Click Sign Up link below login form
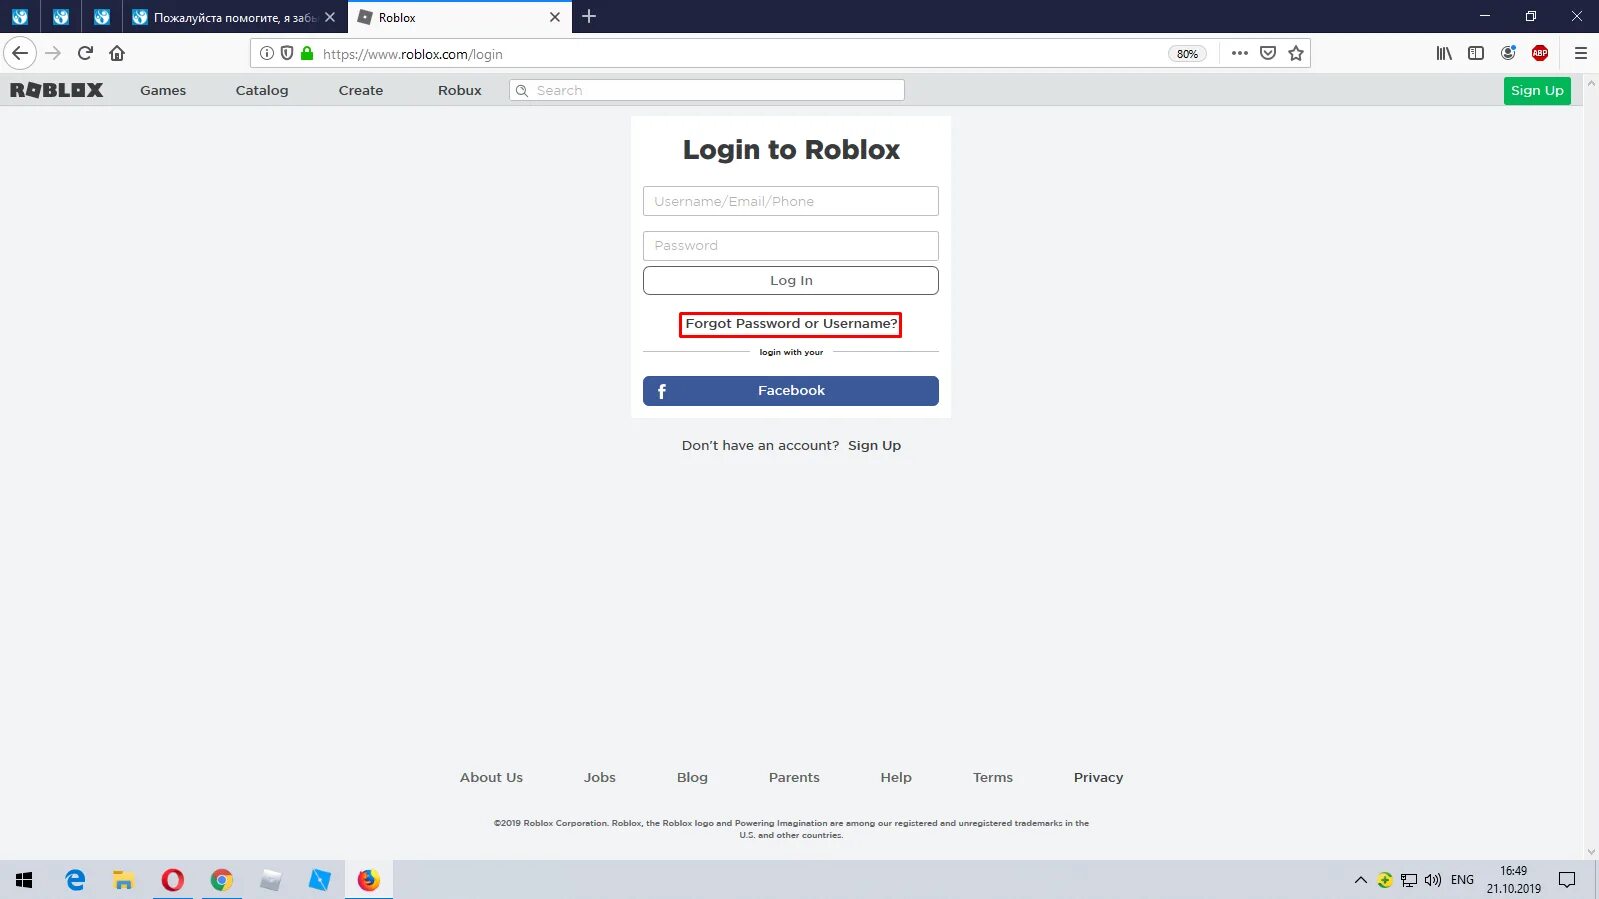Viewport: 1599px width, 899px height. pos(874,446)
